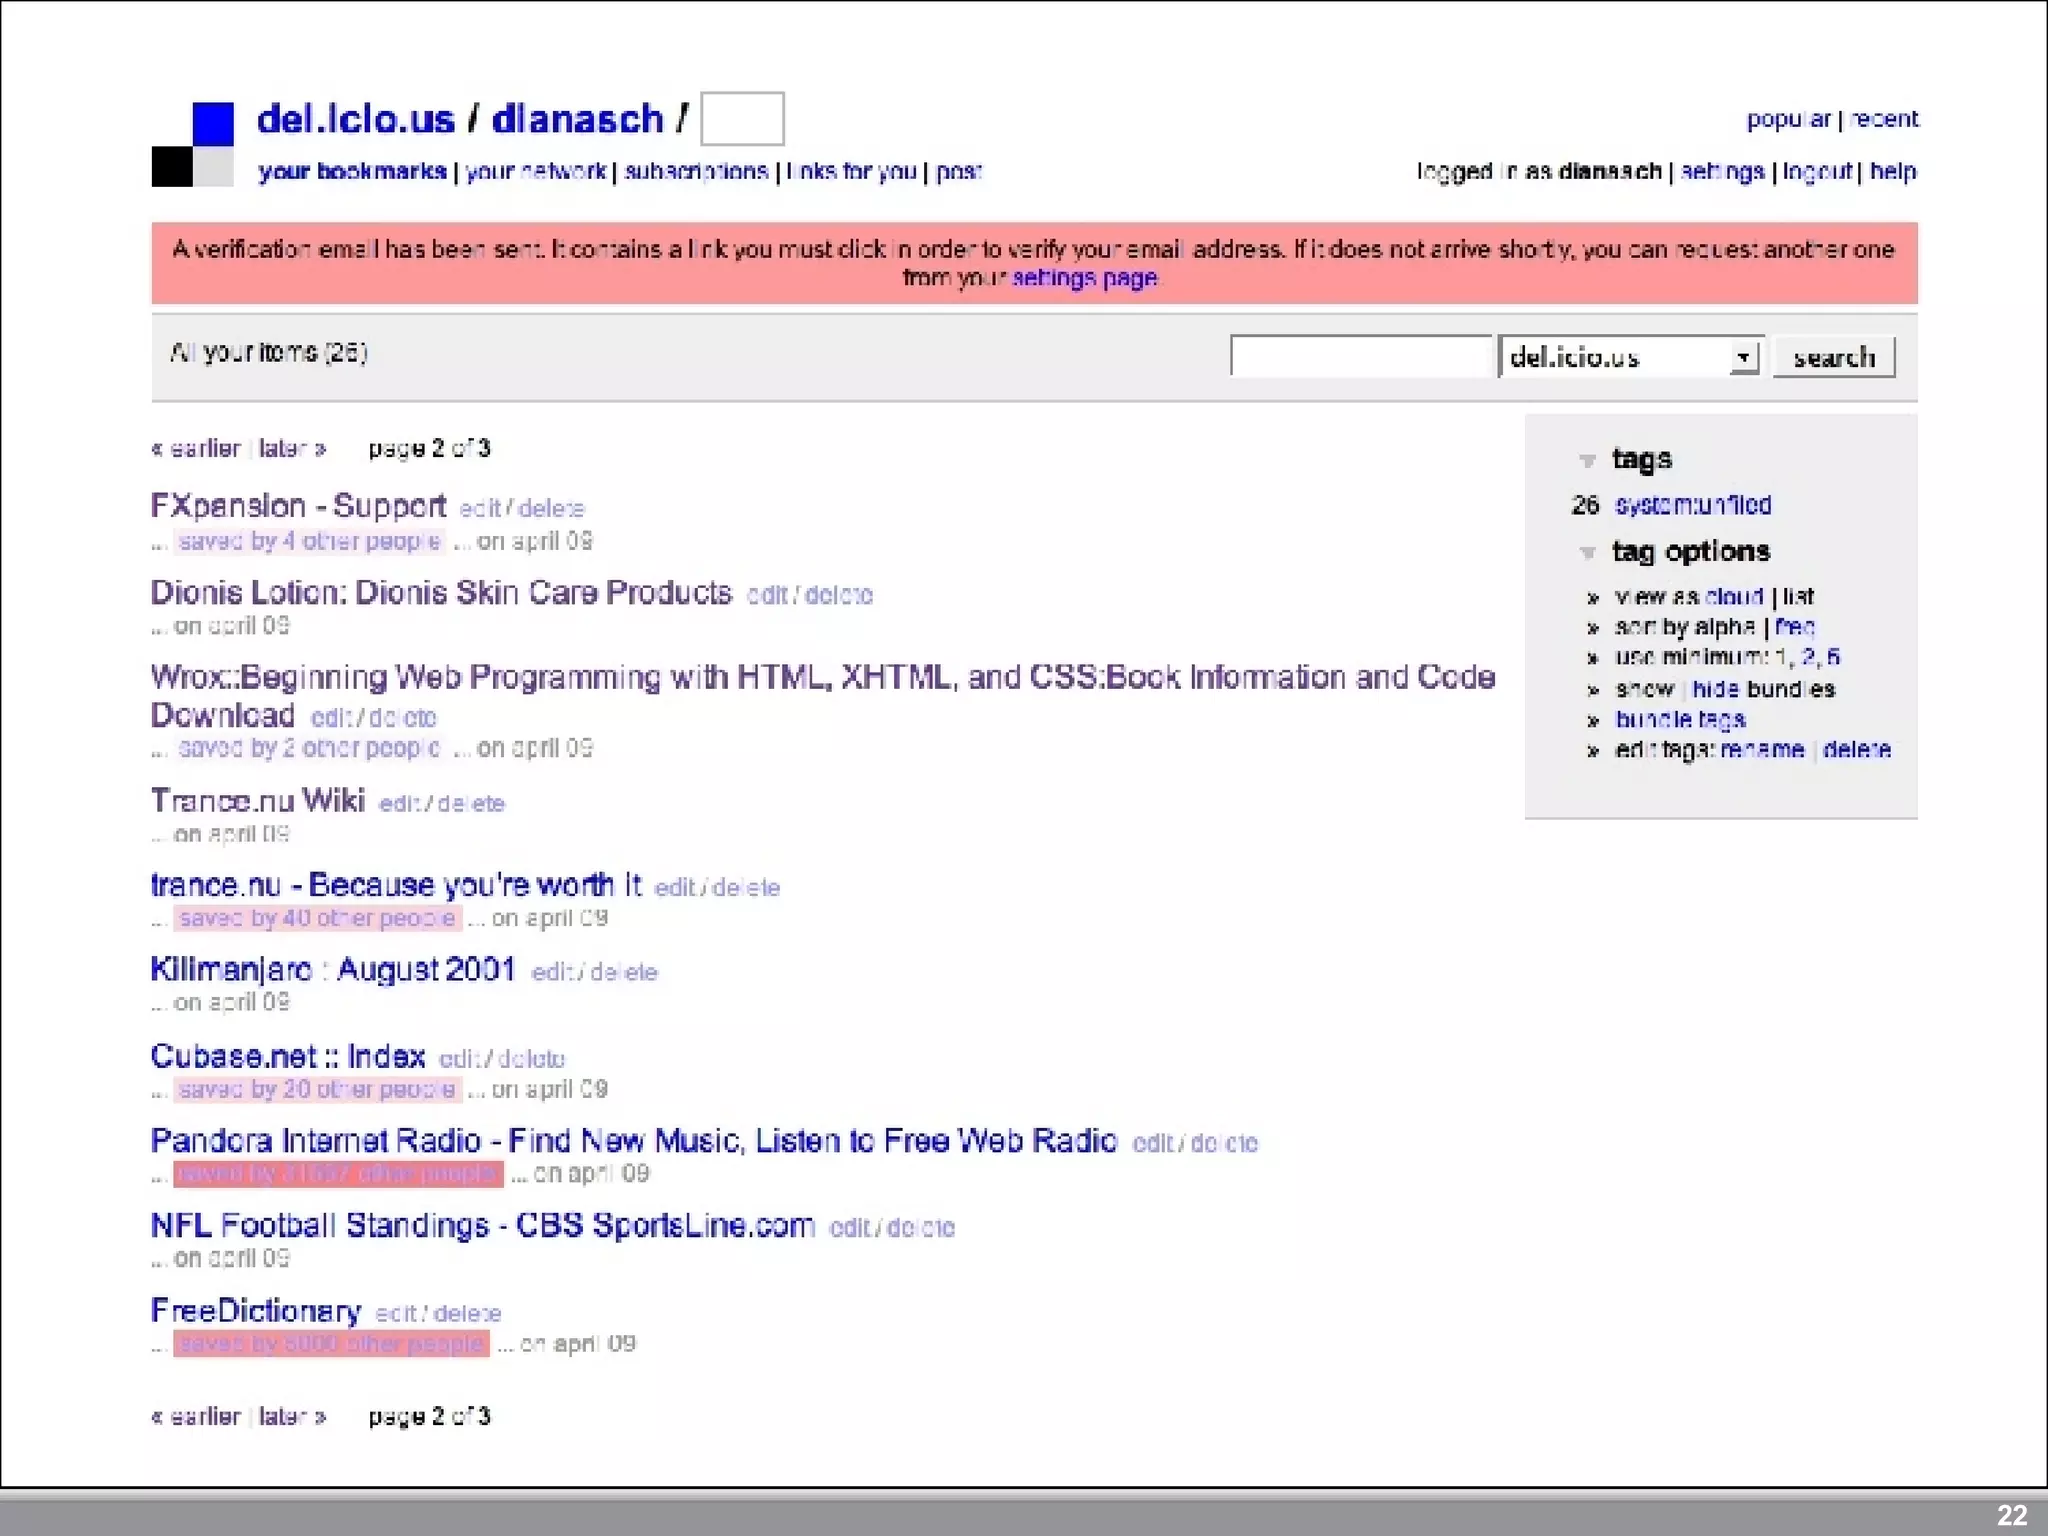Go to subscriptions menu item
The image size is (2048, 1536).
(x=696, y=172)
